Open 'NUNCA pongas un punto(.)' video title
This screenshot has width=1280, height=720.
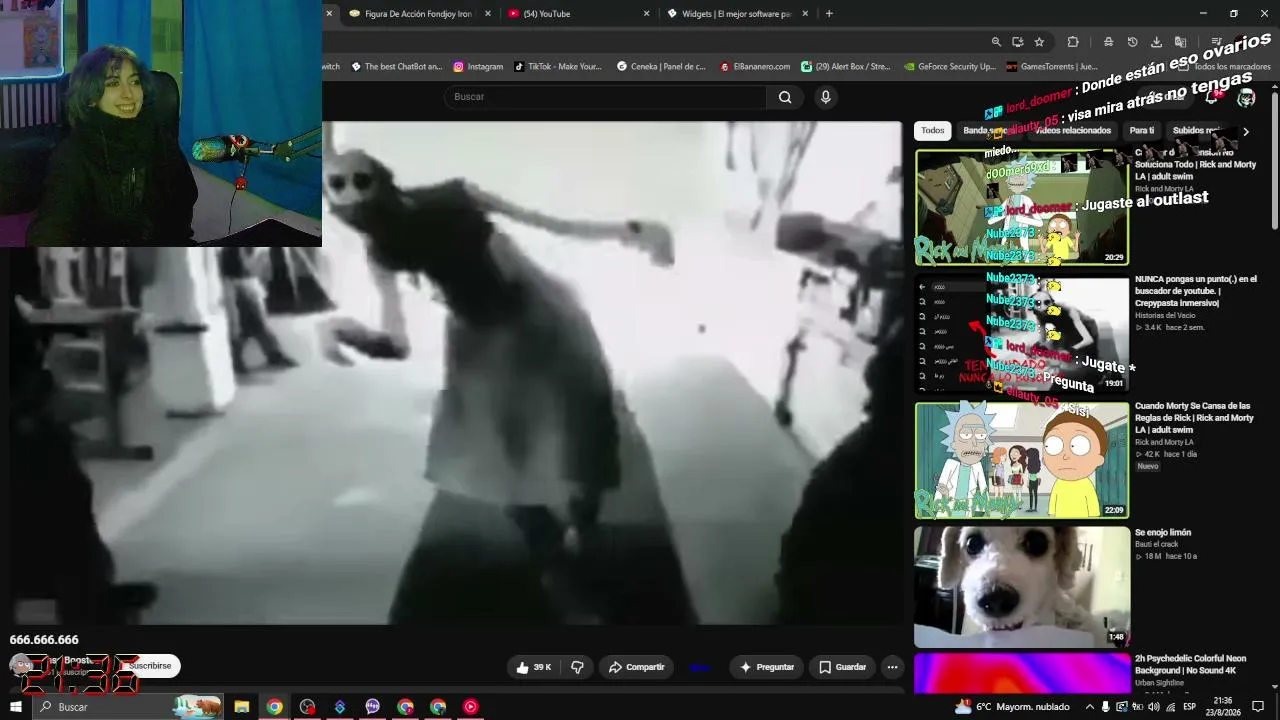coord(1196,291)
